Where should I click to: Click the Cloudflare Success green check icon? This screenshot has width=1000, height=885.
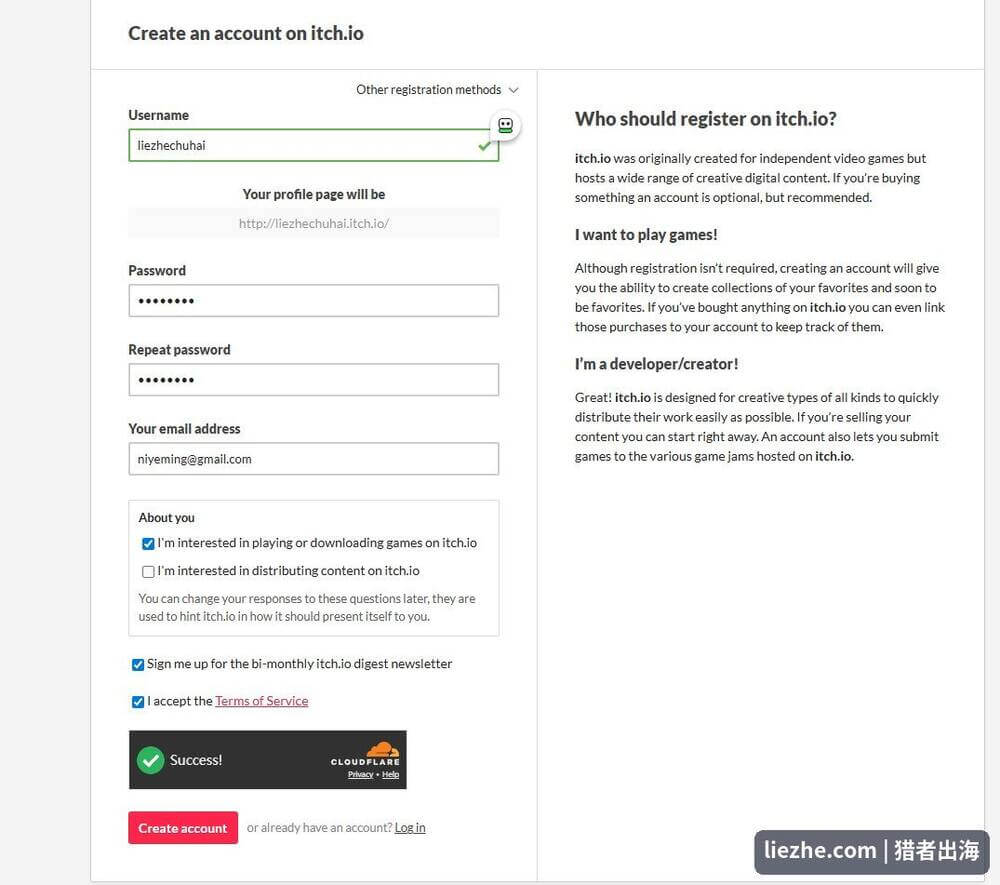[x=151, y=760]
